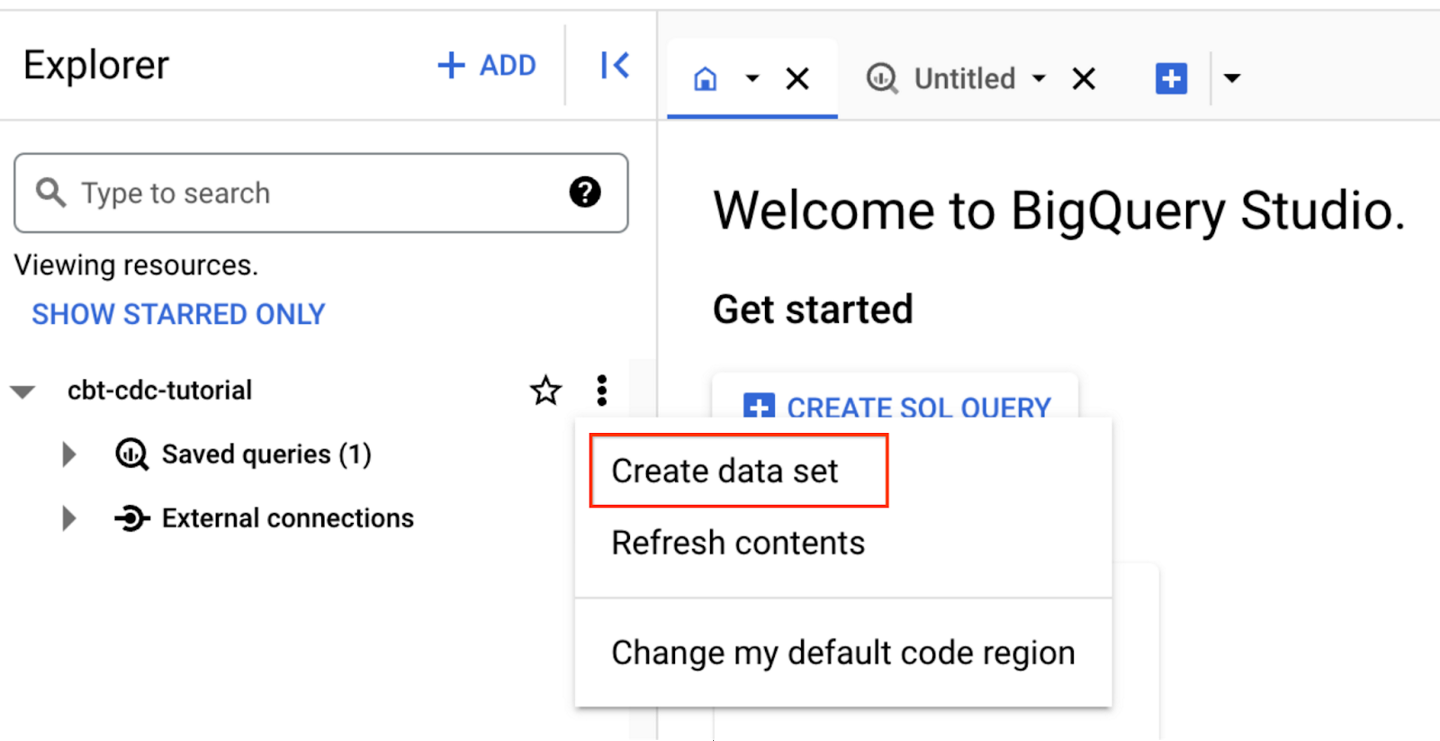The image size is (1440, 741).
Task: Open a new tab with the blue plus icon
Action: point(1170,78)
